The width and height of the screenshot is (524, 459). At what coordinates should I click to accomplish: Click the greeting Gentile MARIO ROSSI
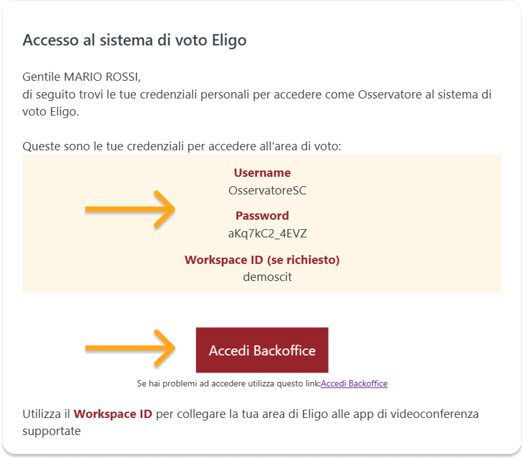tap(82, 77)
